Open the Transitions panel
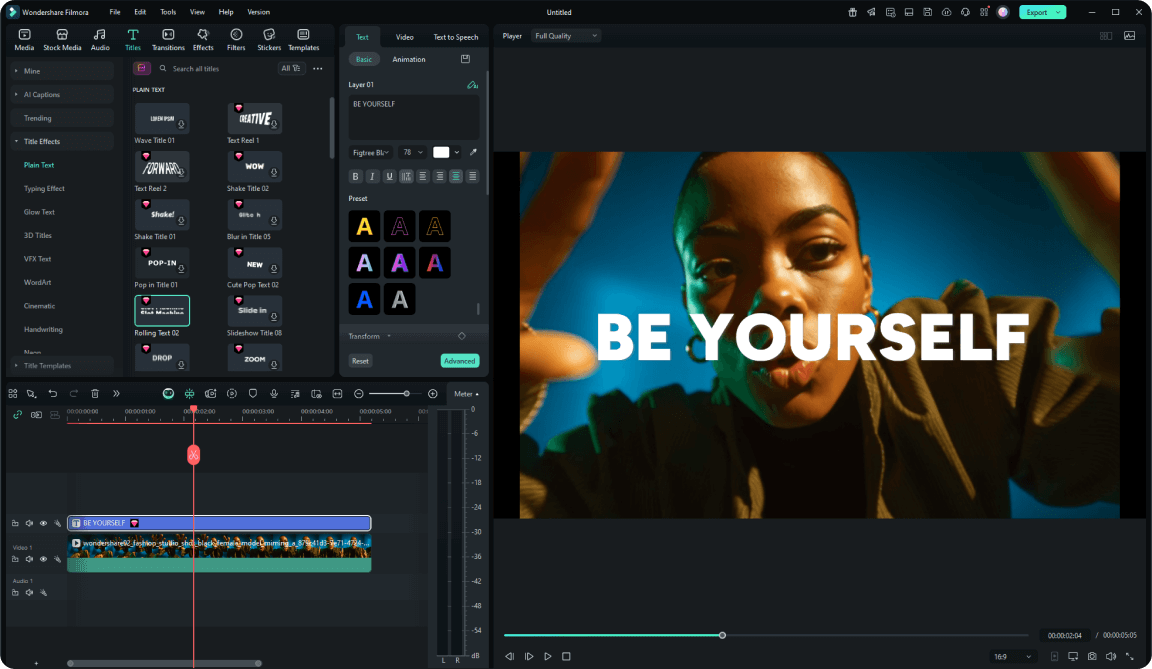This screenshot has width=1152, height=669. click(x=168, y=40)
